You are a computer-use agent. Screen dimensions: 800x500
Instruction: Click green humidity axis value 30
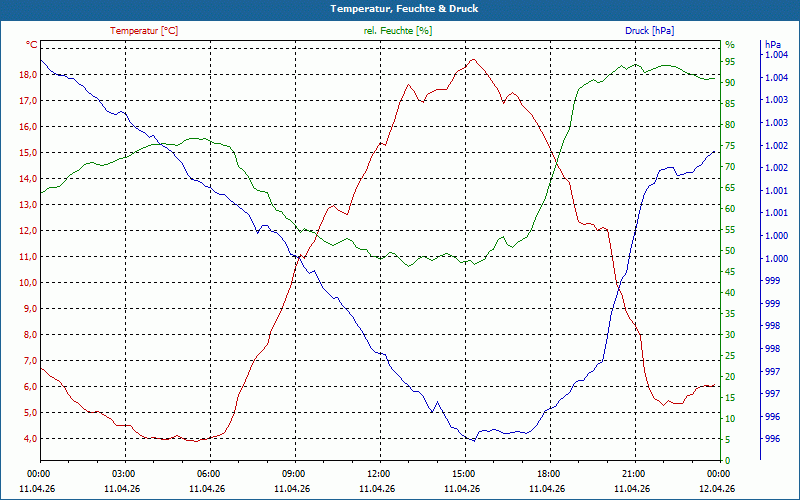tap(730, 335)
